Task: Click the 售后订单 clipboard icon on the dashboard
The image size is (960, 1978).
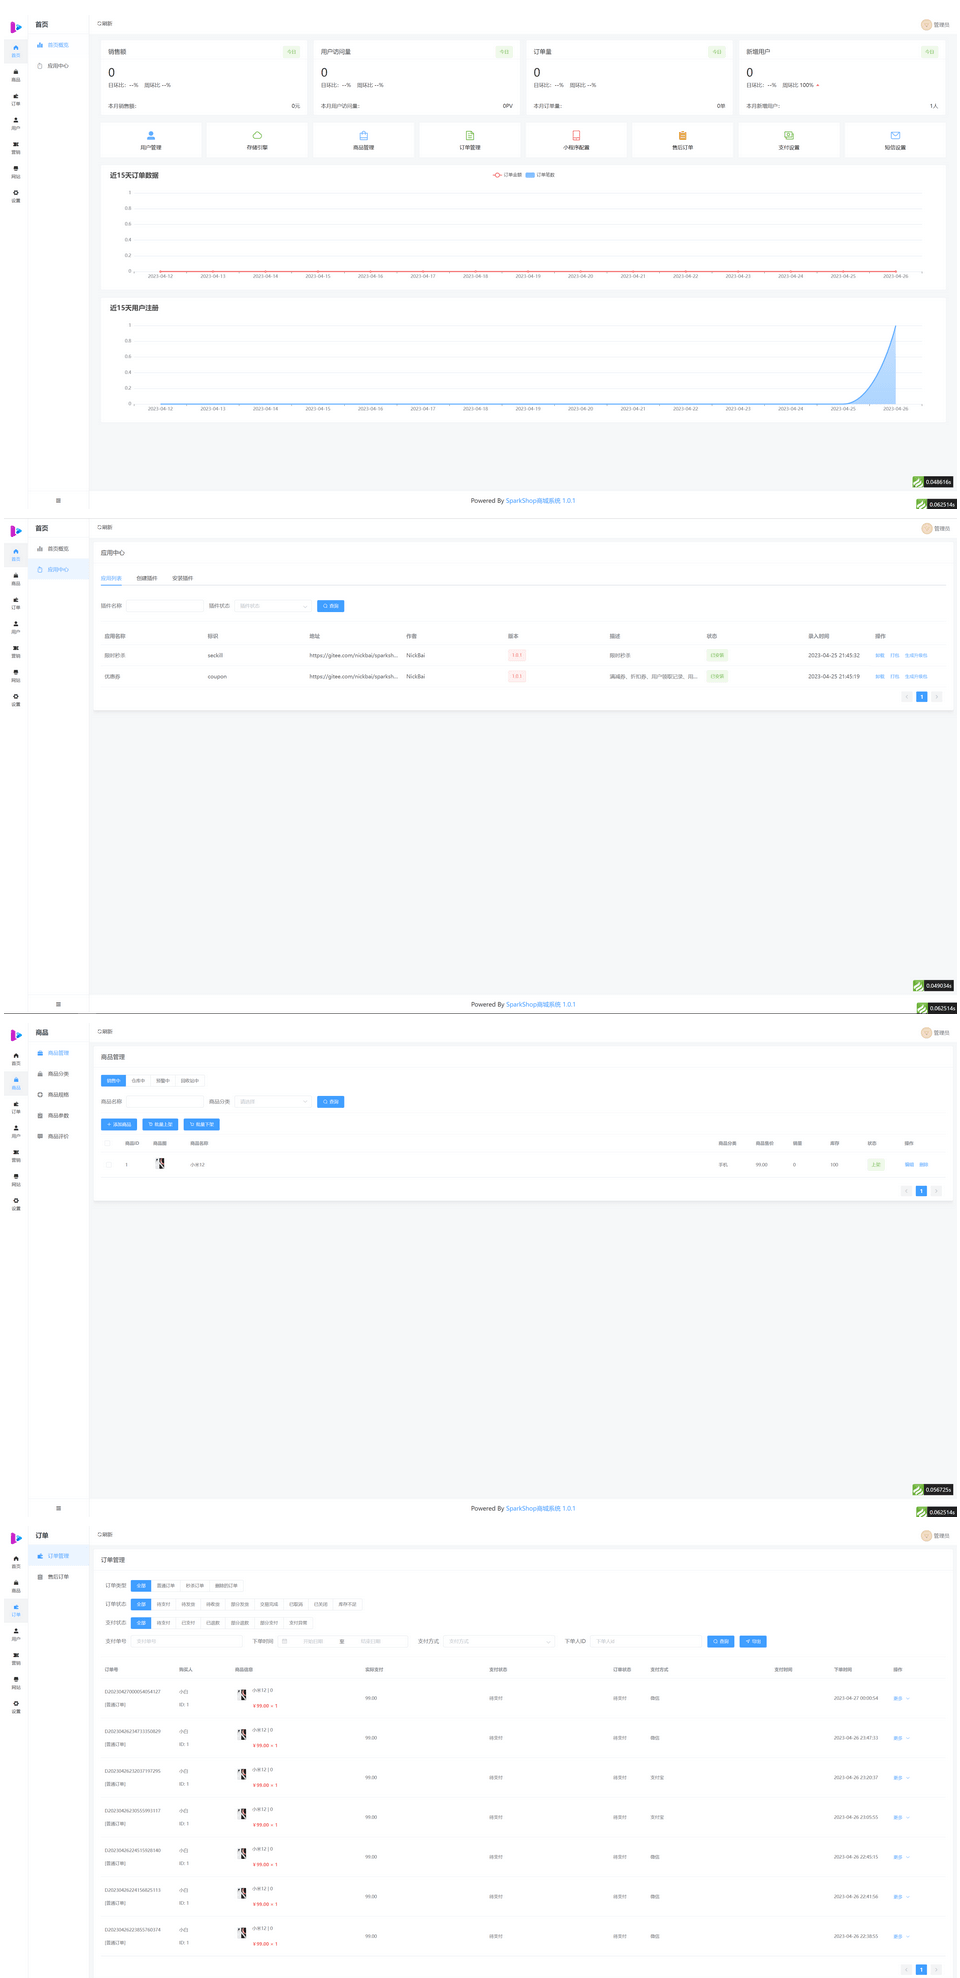Action: tap(682, 135)
